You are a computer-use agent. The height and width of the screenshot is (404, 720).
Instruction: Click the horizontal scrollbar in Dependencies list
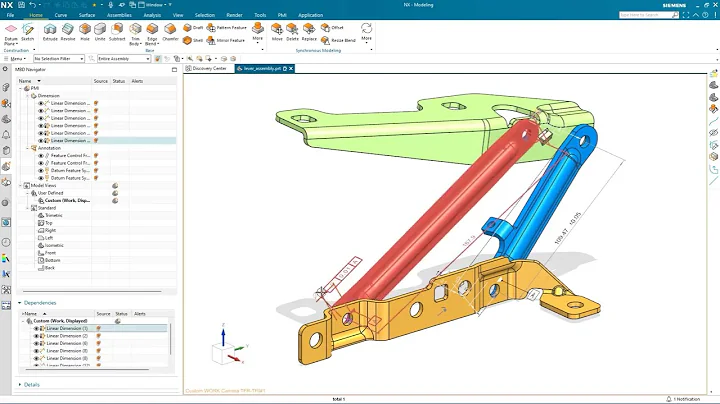coord(87,369)
